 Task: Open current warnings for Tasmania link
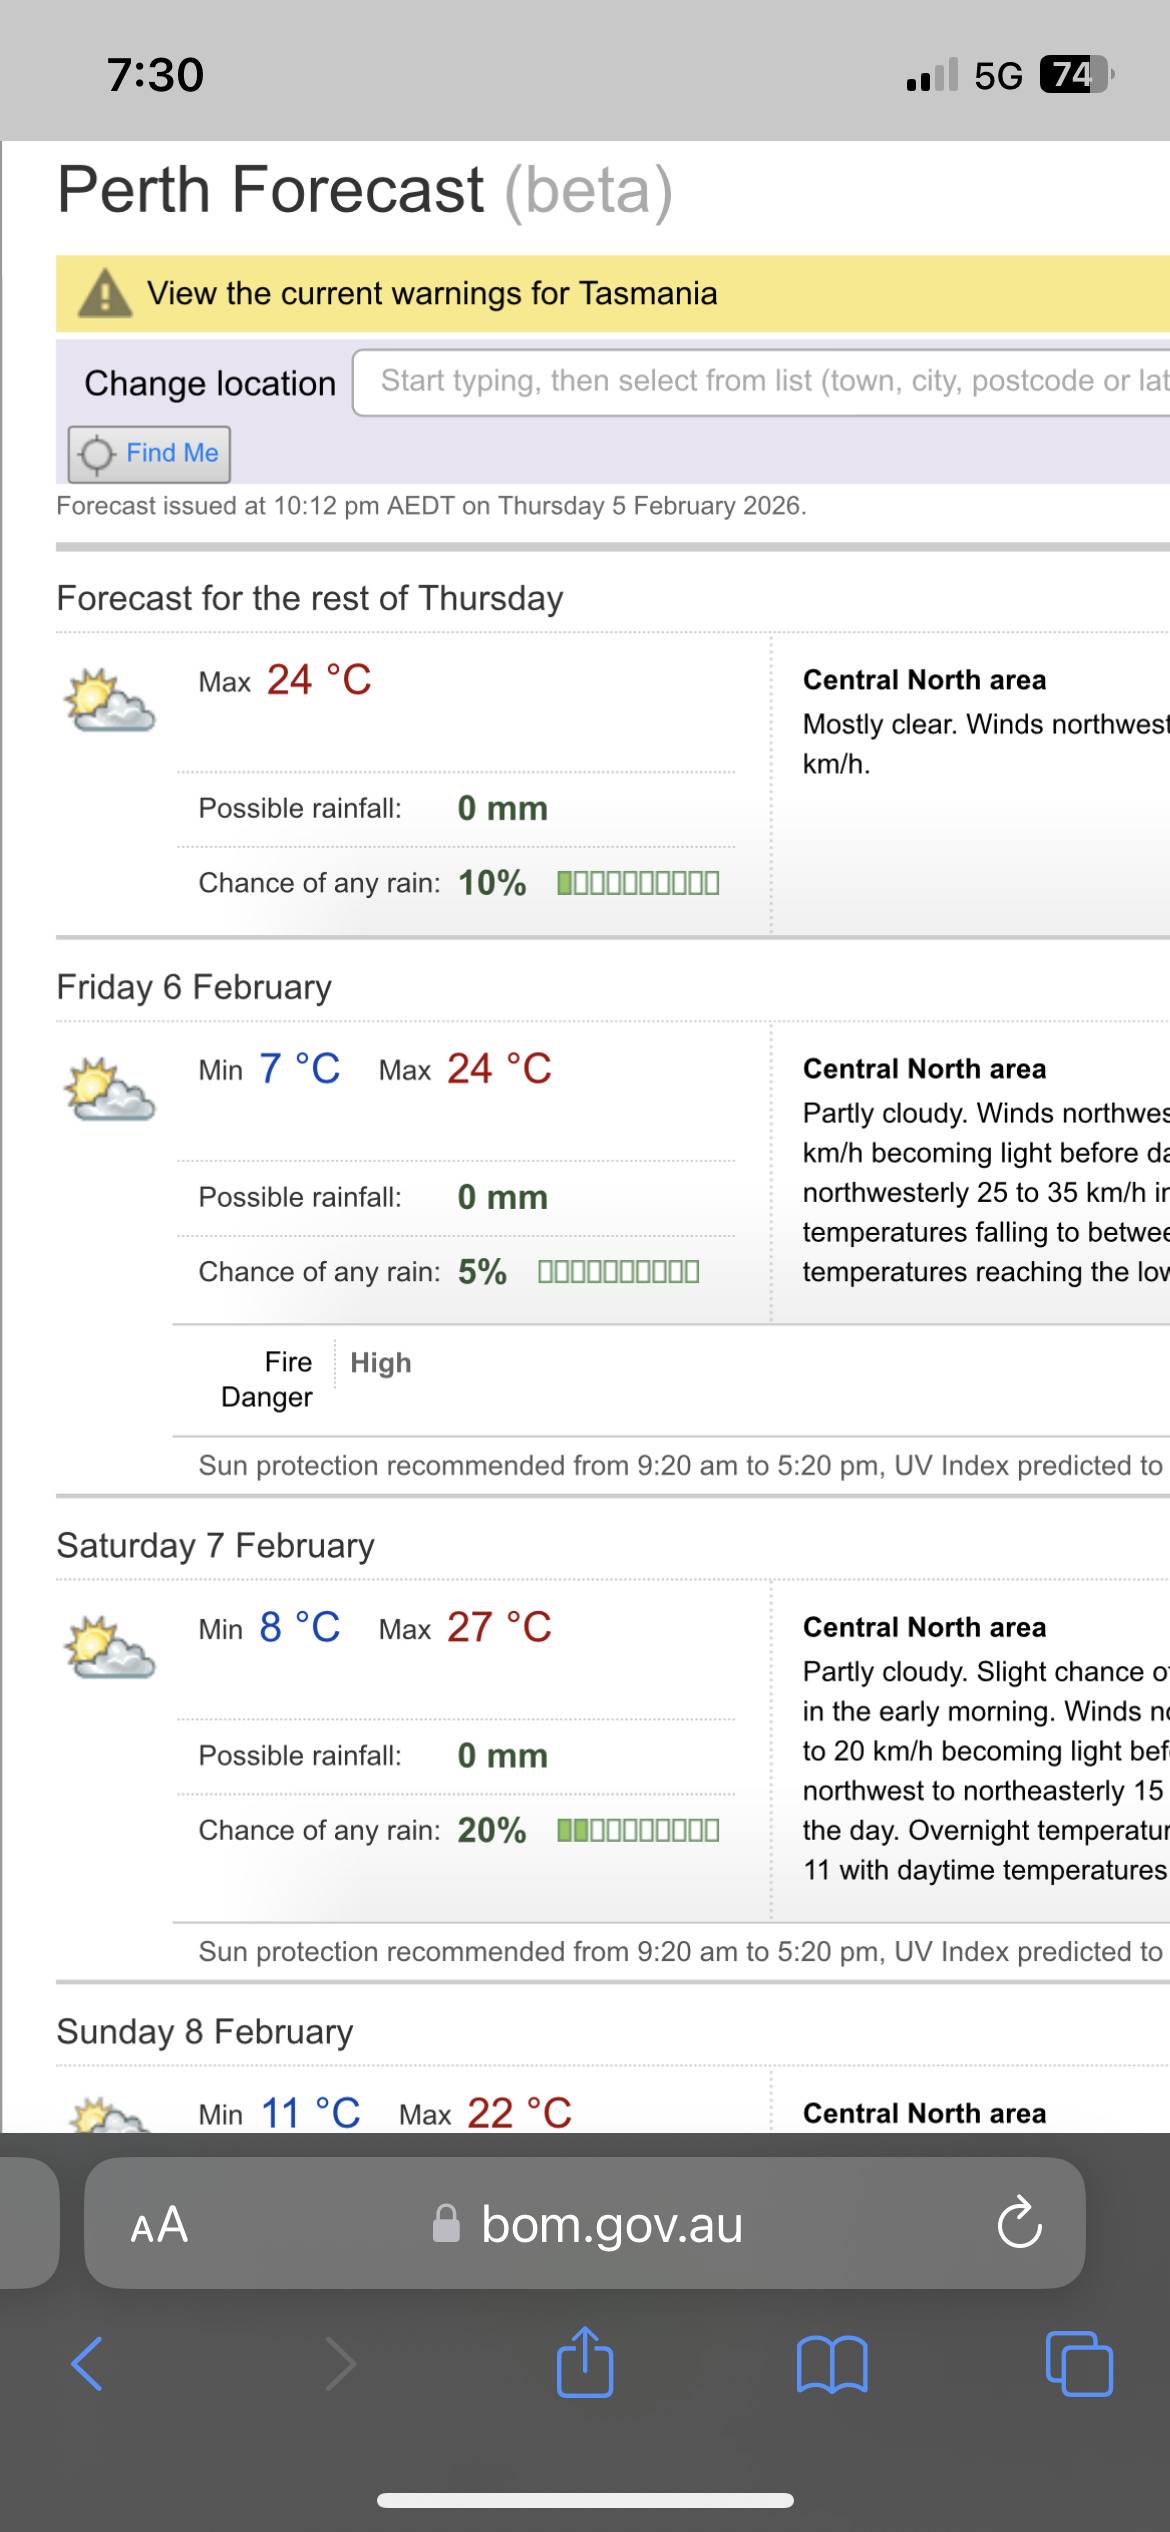pyautogui.click(x=432, y=294)
